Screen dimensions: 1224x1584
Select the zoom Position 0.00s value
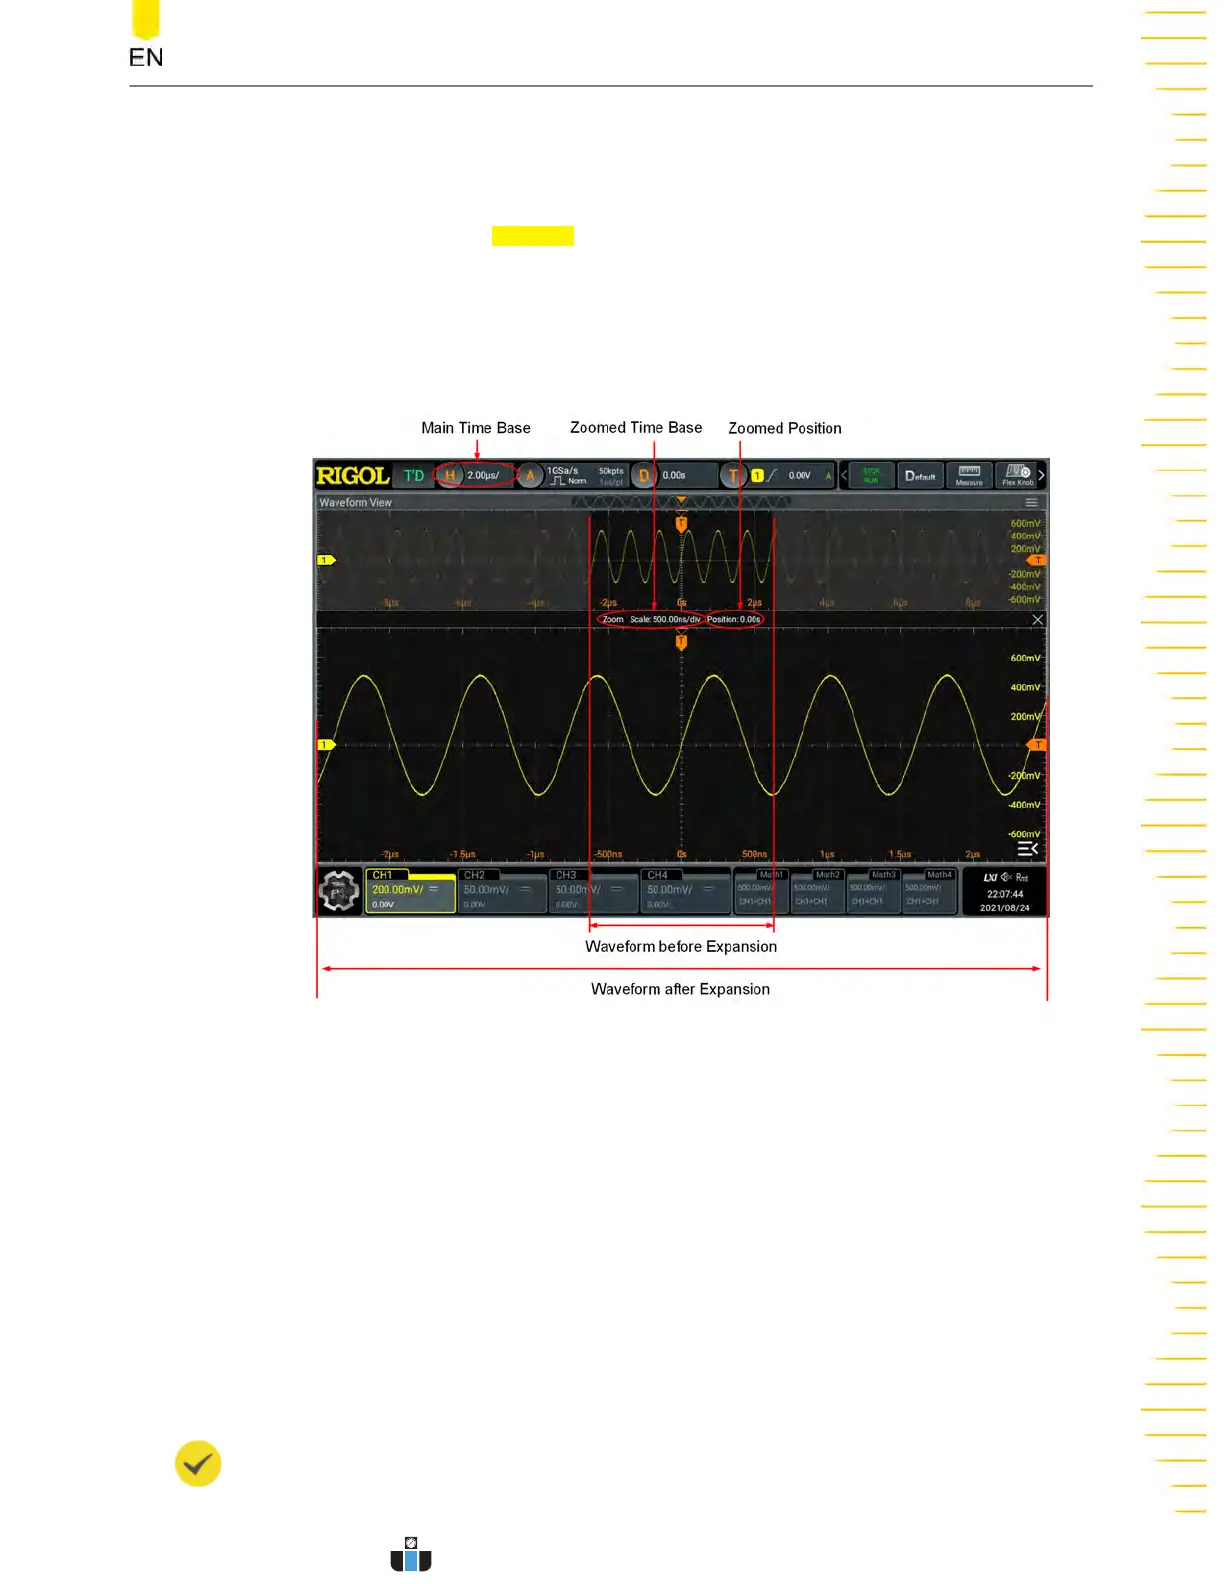734,620
